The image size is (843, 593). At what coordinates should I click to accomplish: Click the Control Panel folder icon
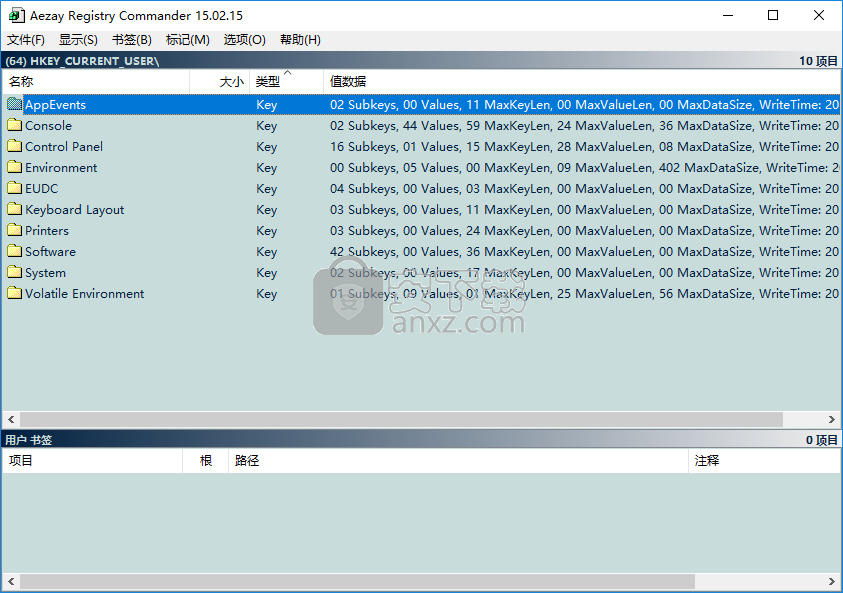tap(15, 146)
